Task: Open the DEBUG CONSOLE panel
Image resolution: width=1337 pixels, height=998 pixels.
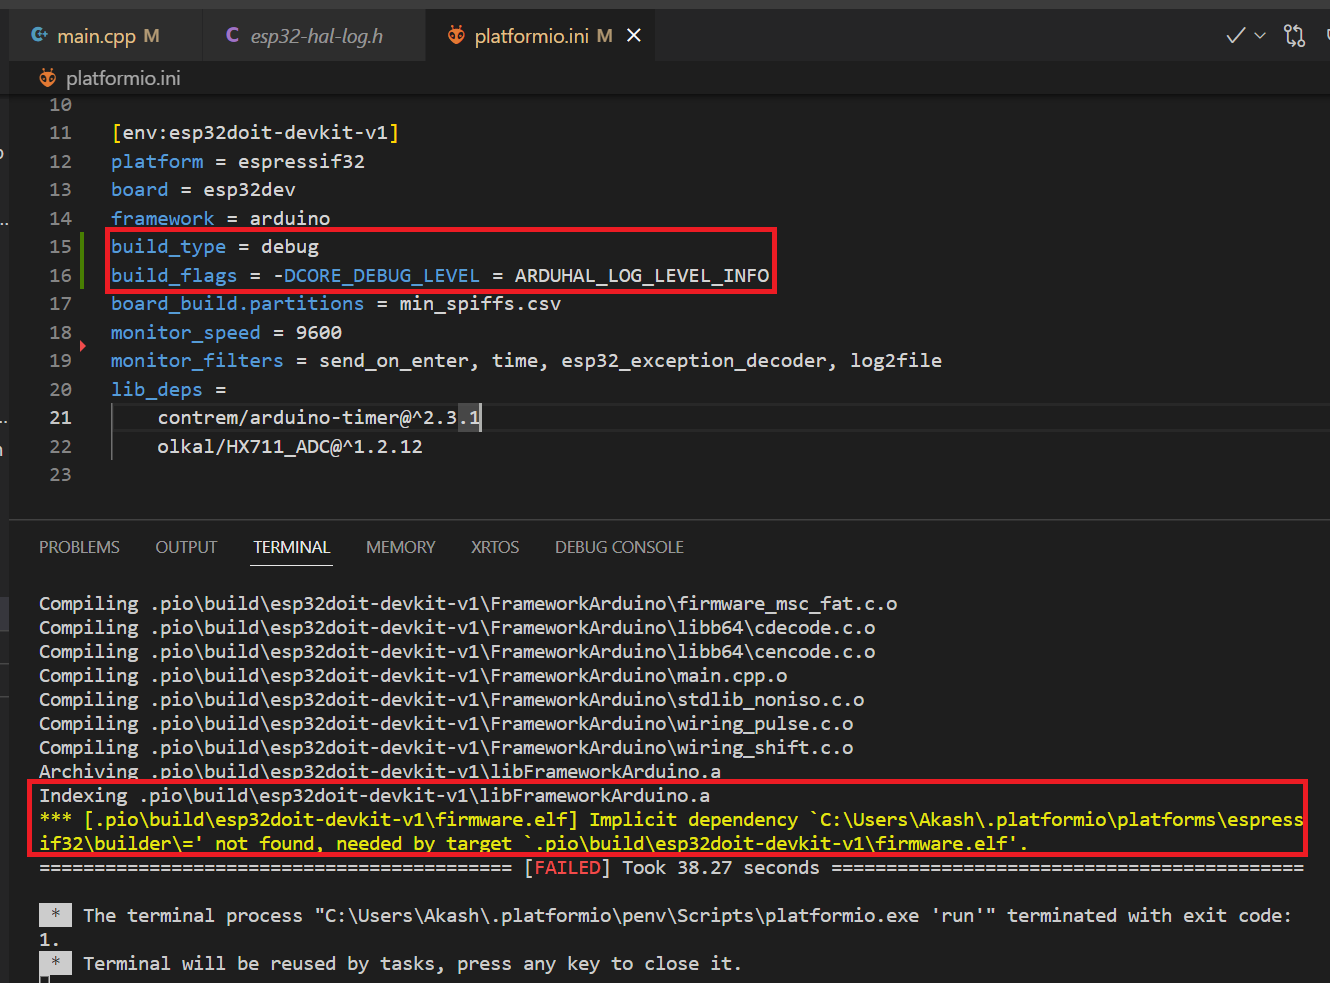Action: pos(619,547)
